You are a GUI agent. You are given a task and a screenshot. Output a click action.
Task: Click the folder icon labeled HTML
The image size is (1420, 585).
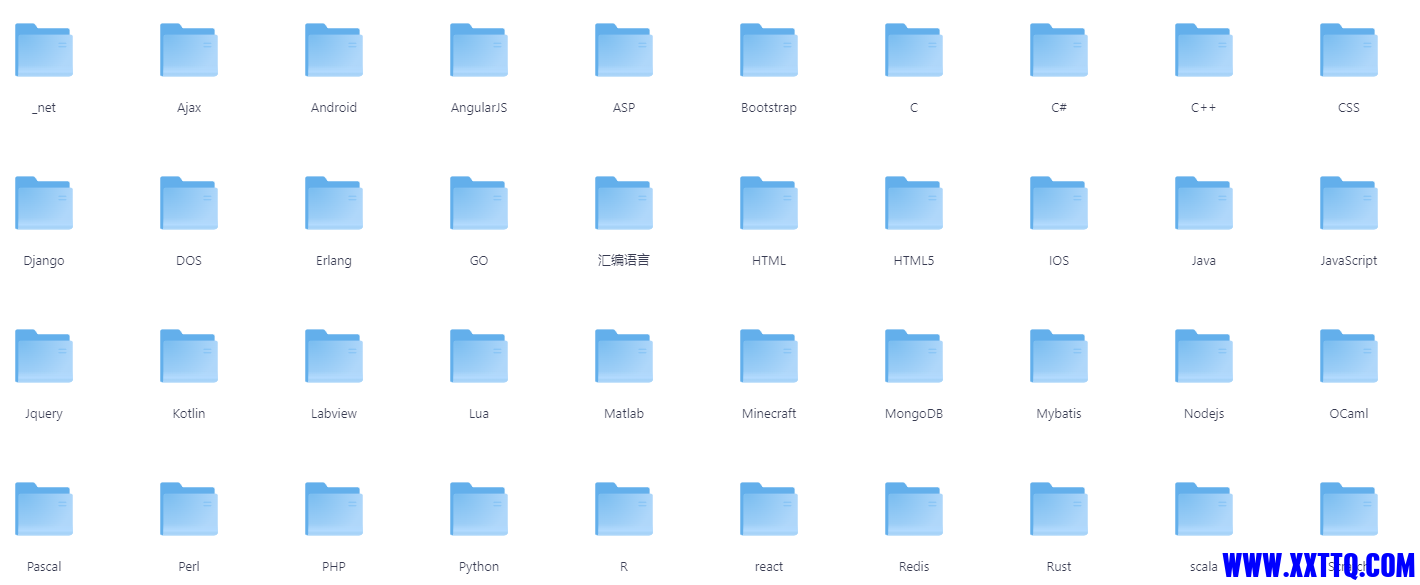pos(769,203)
